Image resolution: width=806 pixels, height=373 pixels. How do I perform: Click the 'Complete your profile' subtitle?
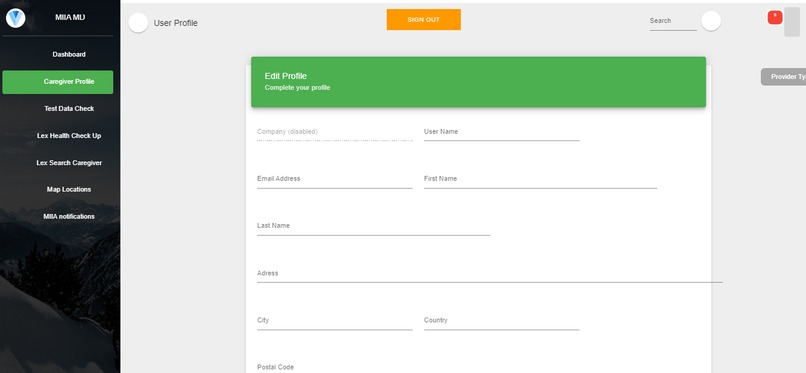297,88
